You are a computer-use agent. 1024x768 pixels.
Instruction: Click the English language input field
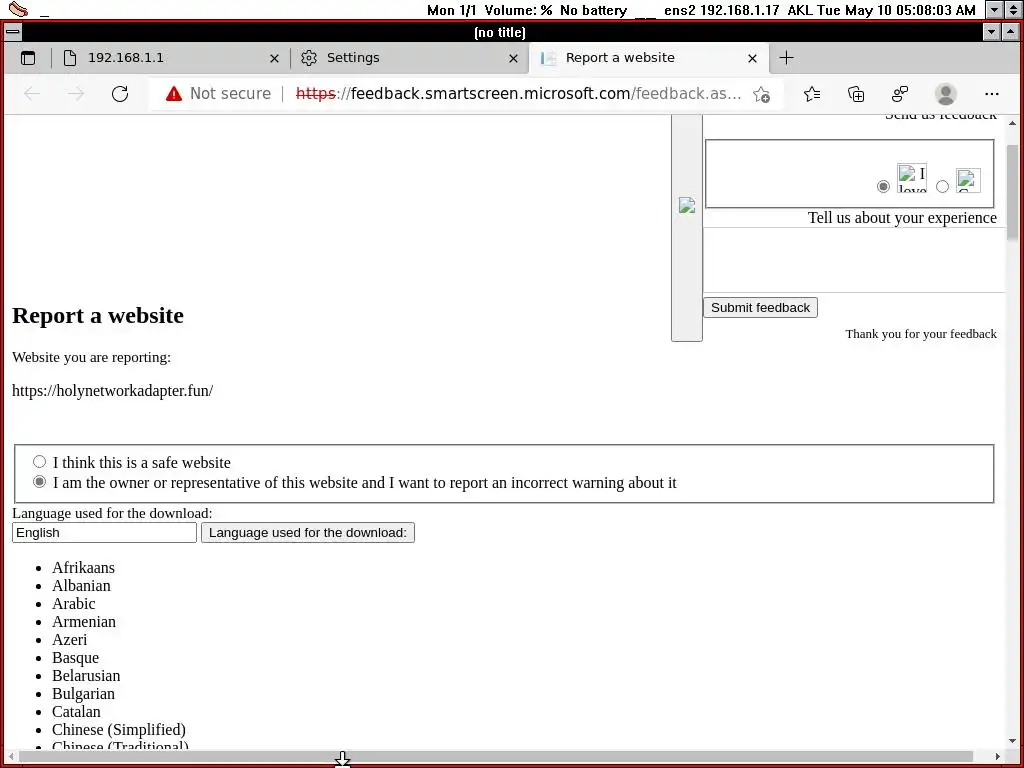(104, 533)
